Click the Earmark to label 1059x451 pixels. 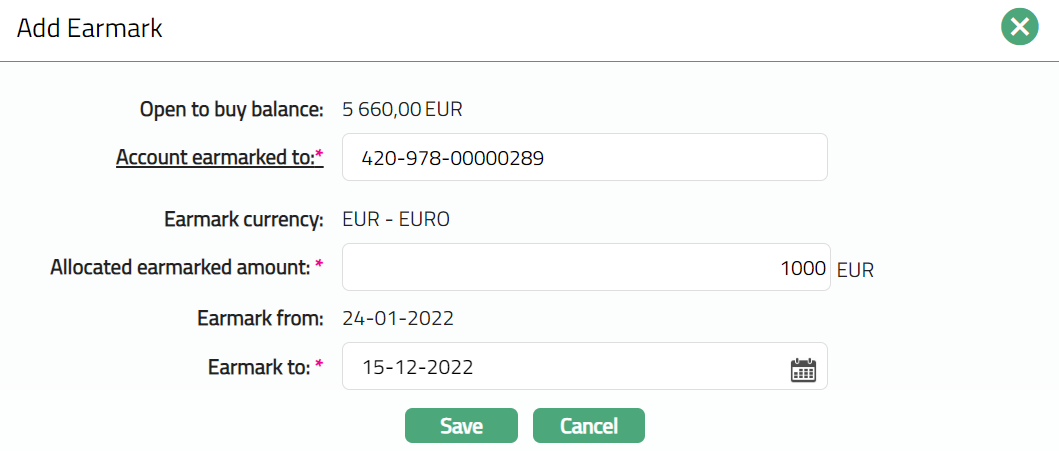click(258, 367)
